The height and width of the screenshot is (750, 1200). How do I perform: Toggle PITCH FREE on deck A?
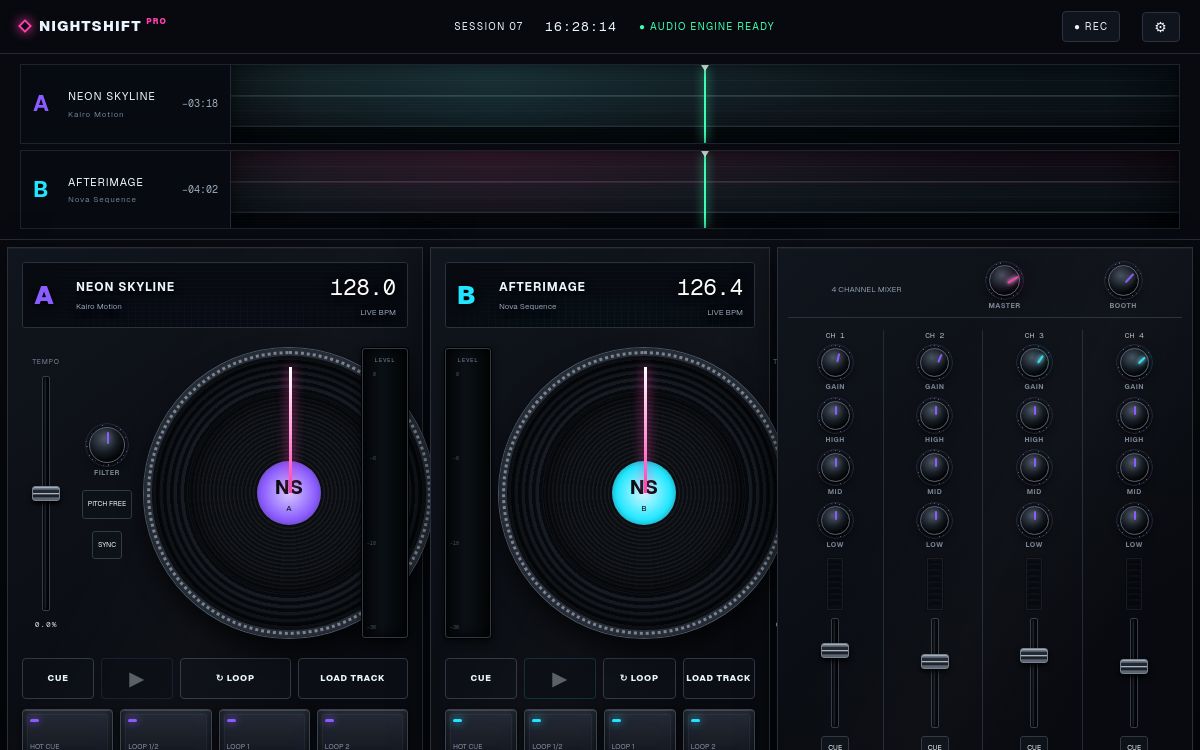click(x=107, y=504)
